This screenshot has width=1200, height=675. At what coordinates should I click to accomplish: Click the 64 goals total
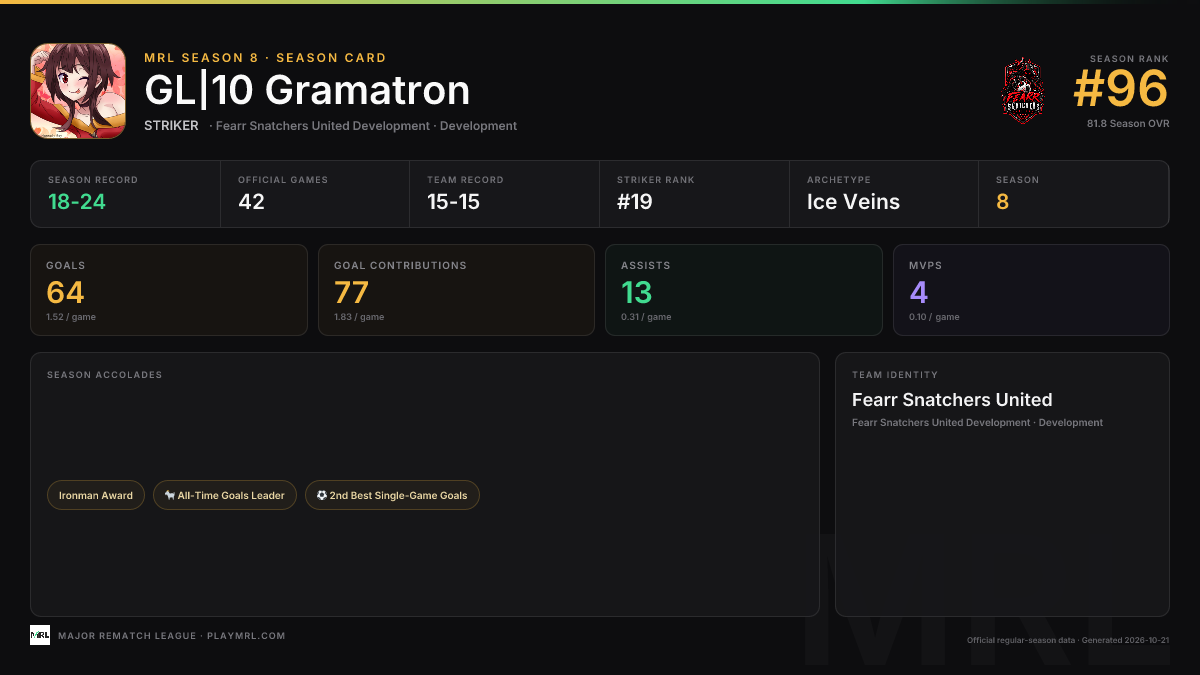(65, 292)
